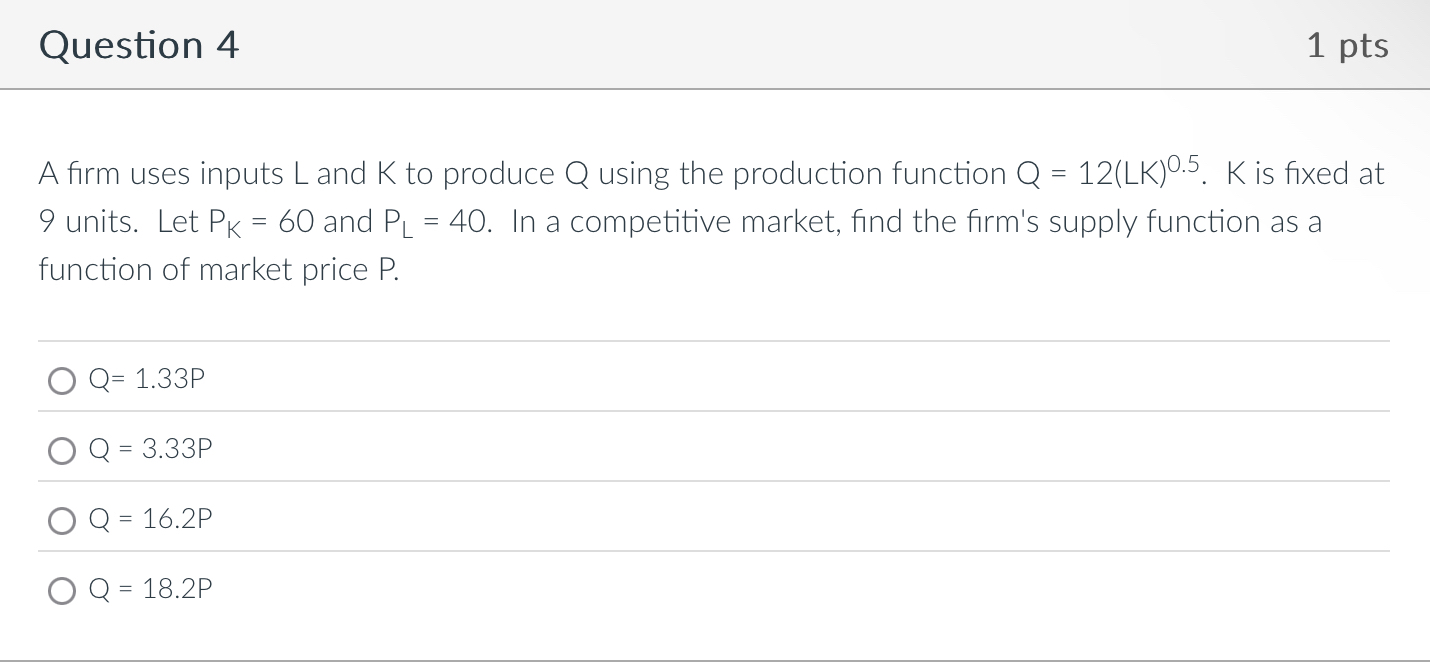1430x663 pixels.
Task: Click the answer label Q = 18.2P
Action: pos(150,589)
